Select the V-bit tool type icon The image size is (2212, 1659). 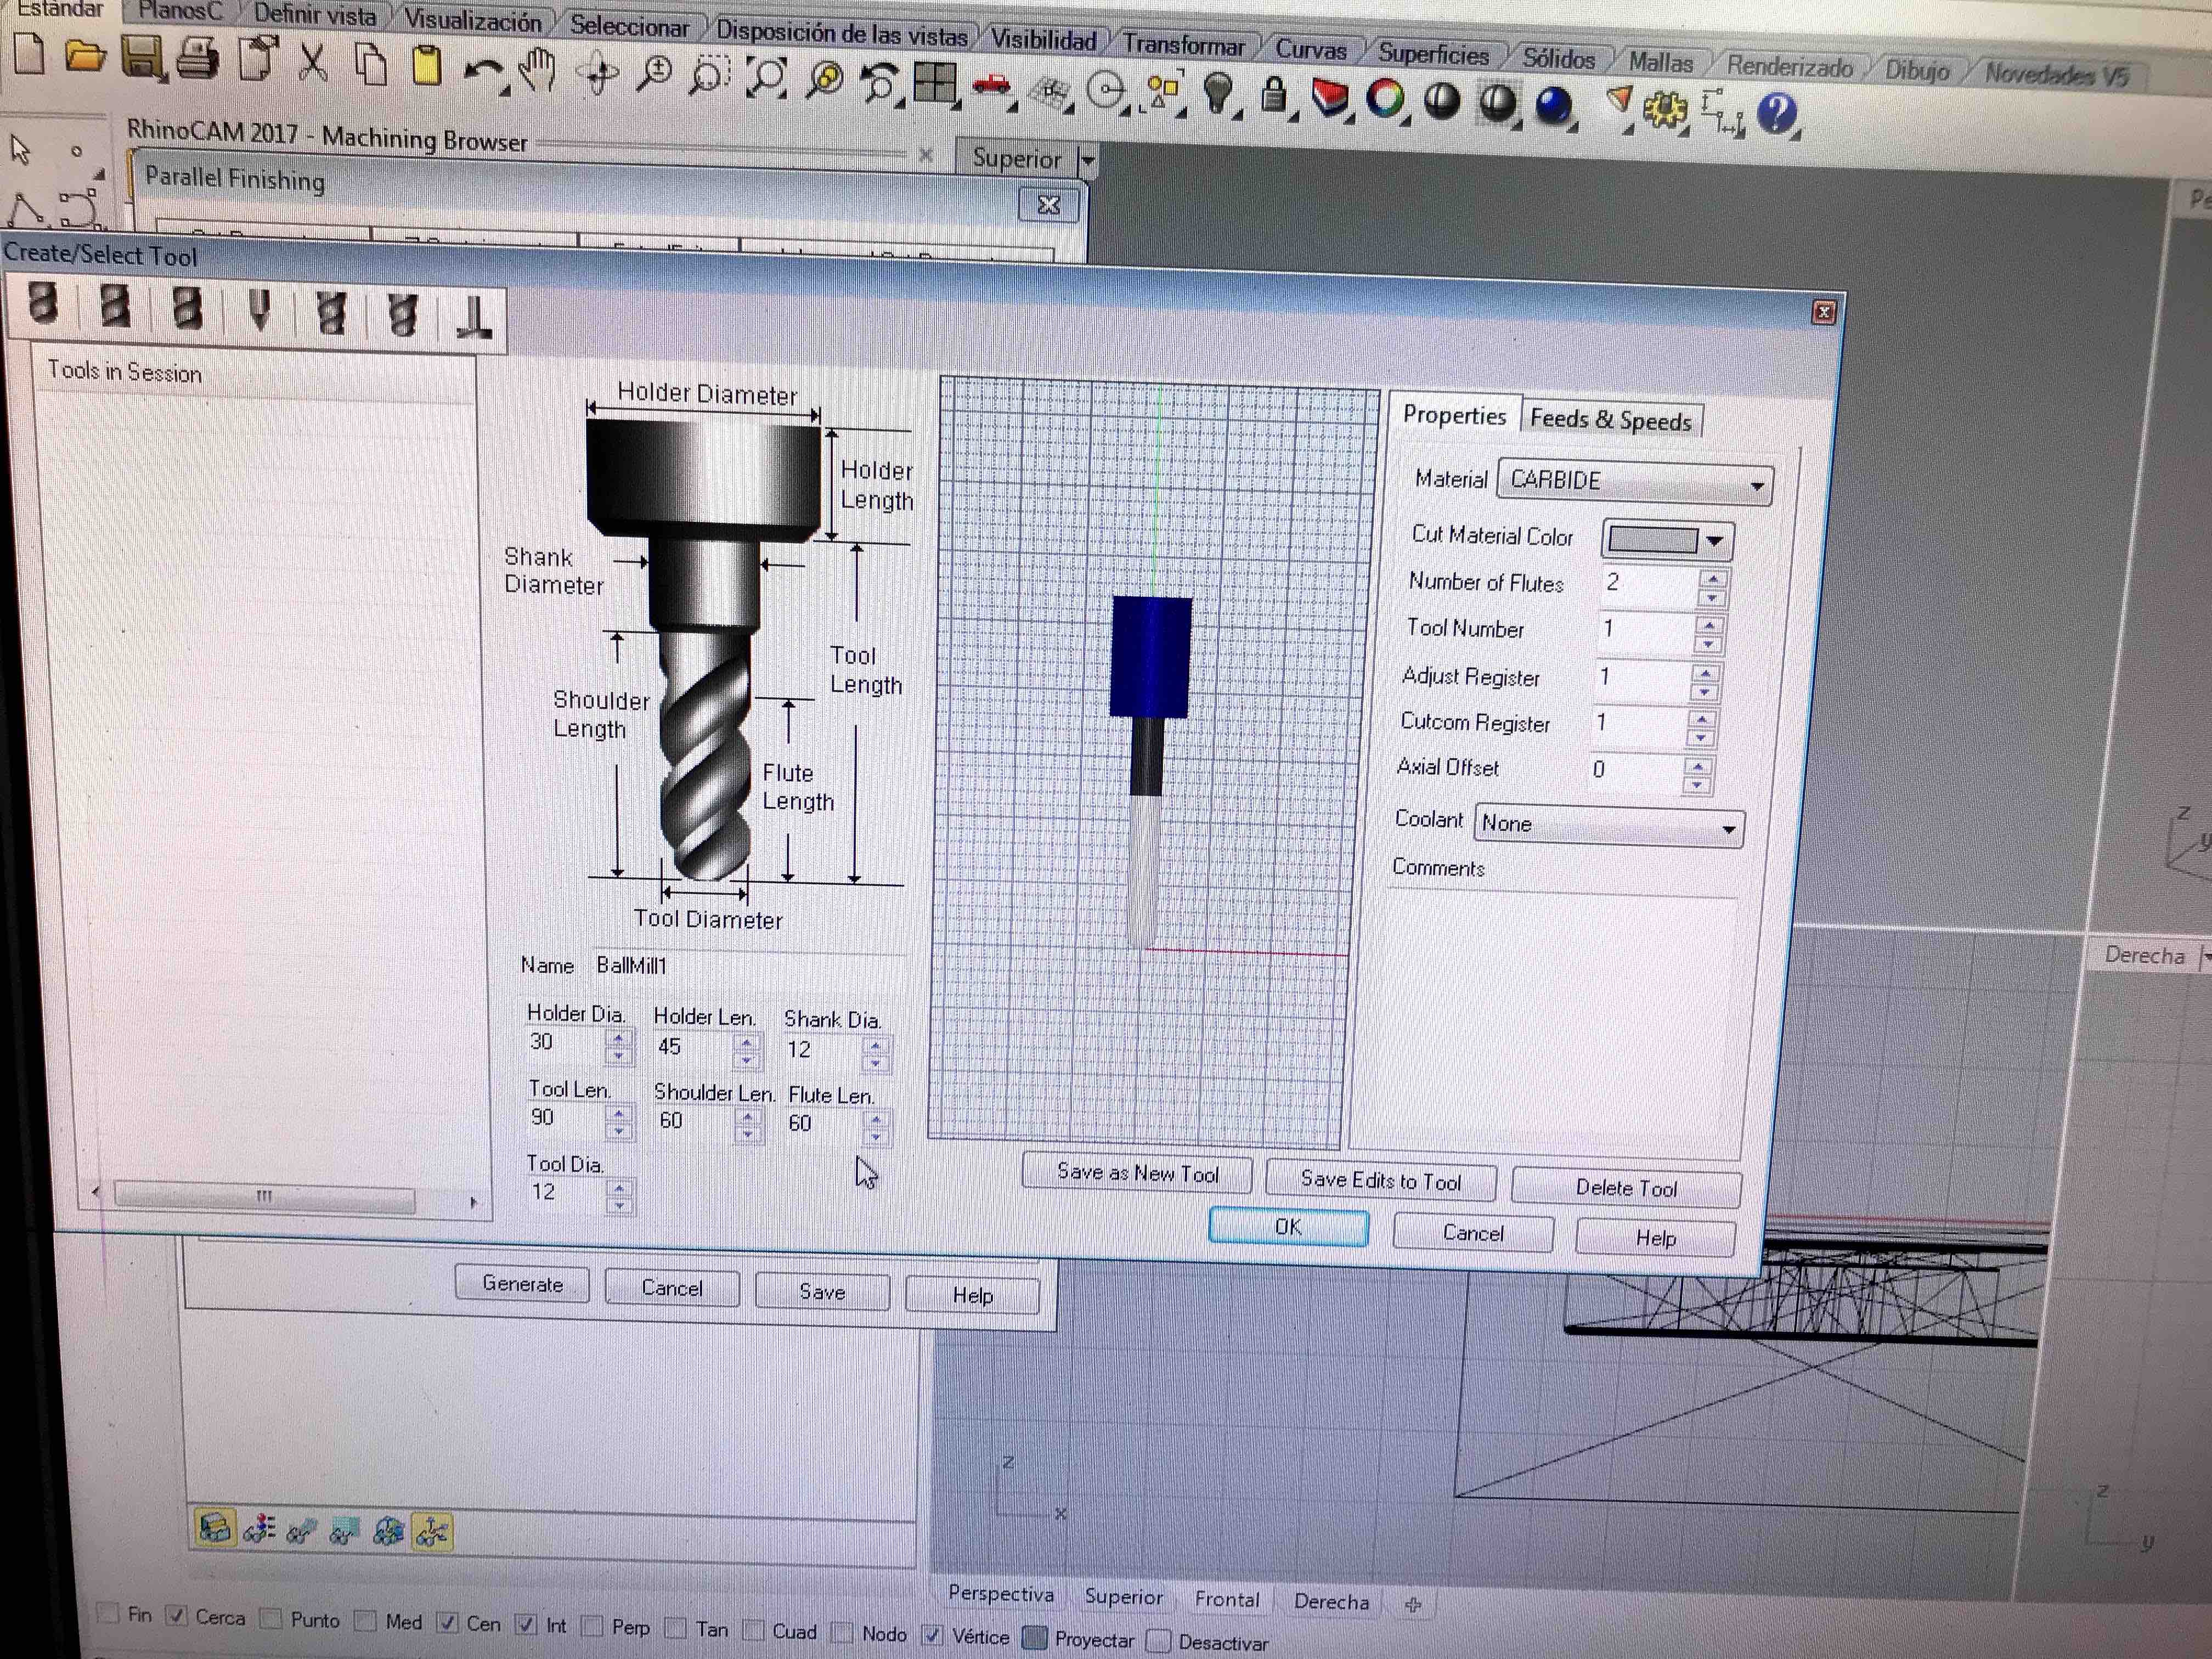pos(259,310)
